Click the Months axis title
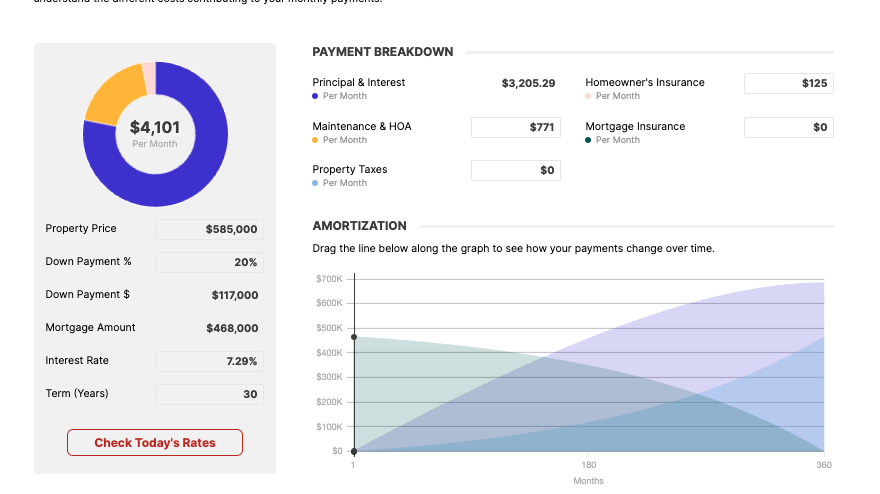The width and height of the screenshot is (880, 494). click(x=589, y=481)
